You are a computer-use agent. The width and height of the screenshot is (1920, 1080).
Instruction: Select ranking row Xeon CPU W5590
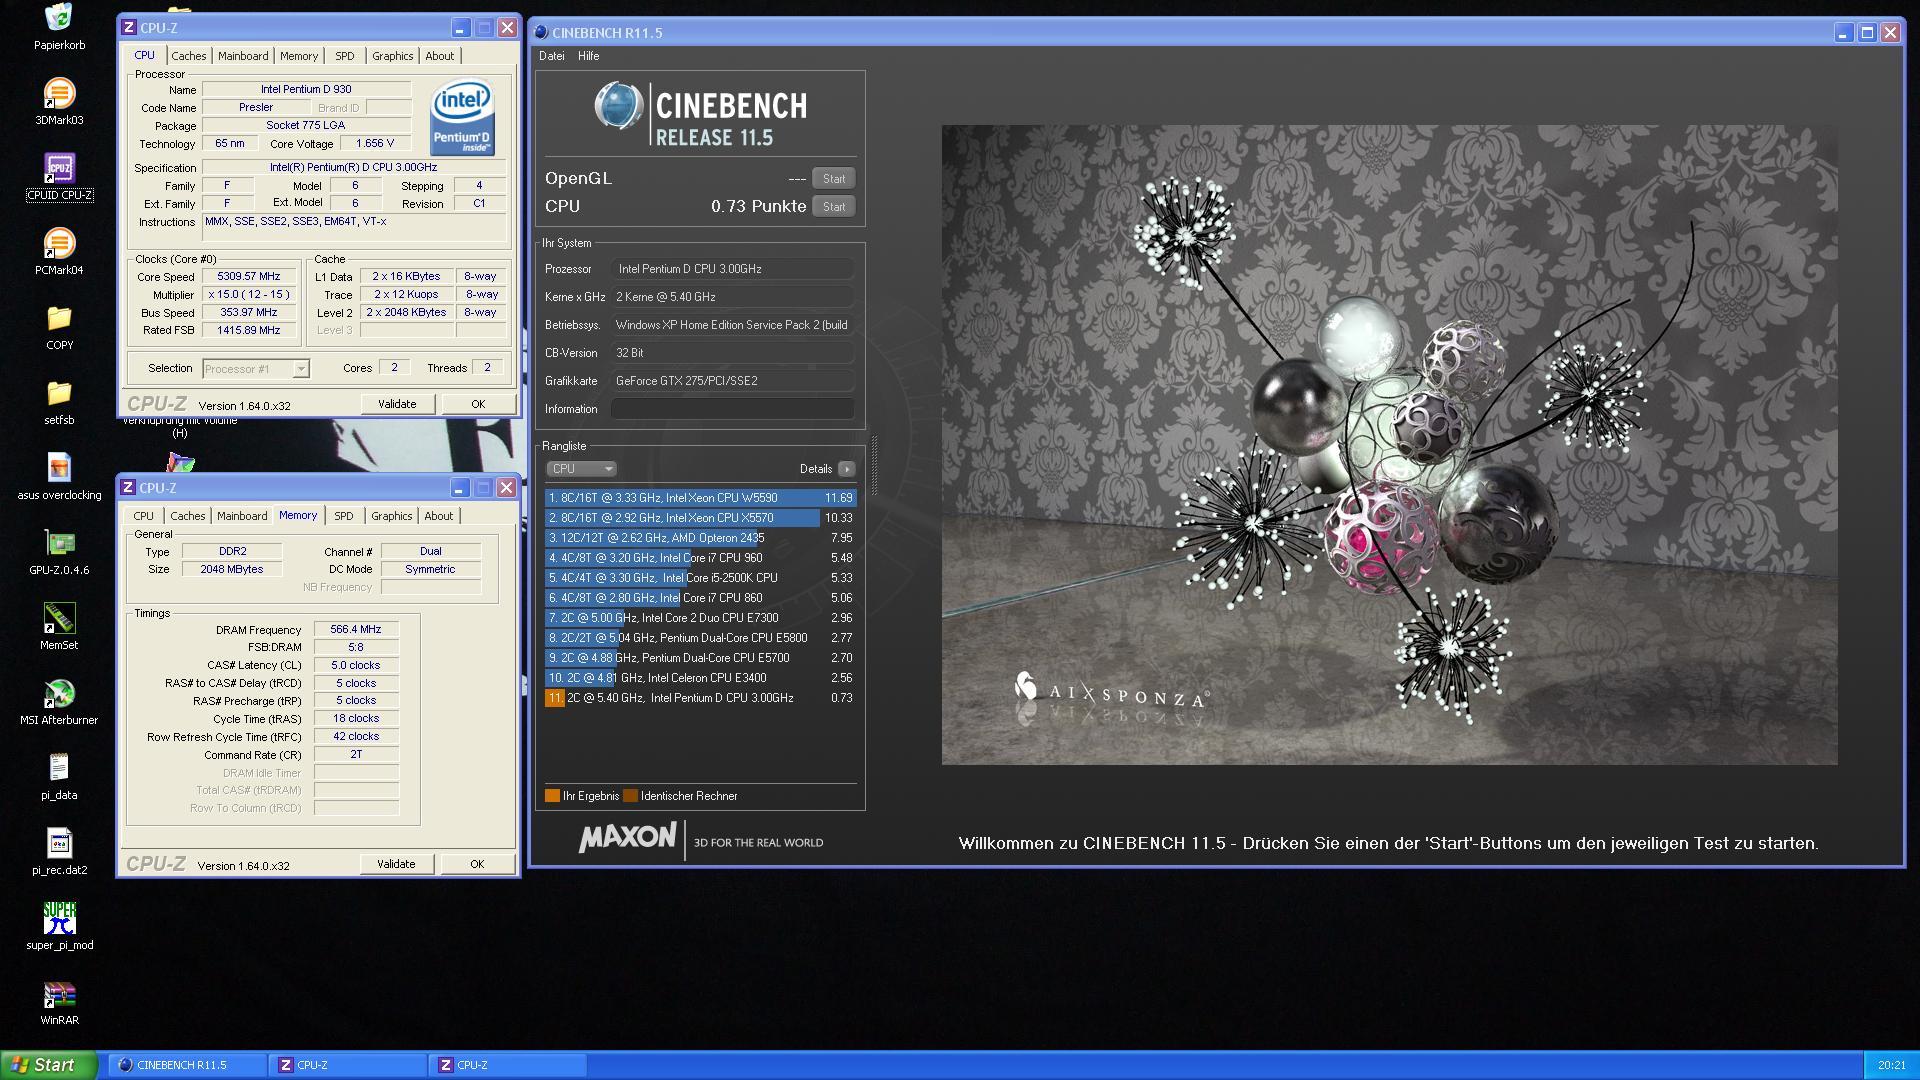pos(700,498)
